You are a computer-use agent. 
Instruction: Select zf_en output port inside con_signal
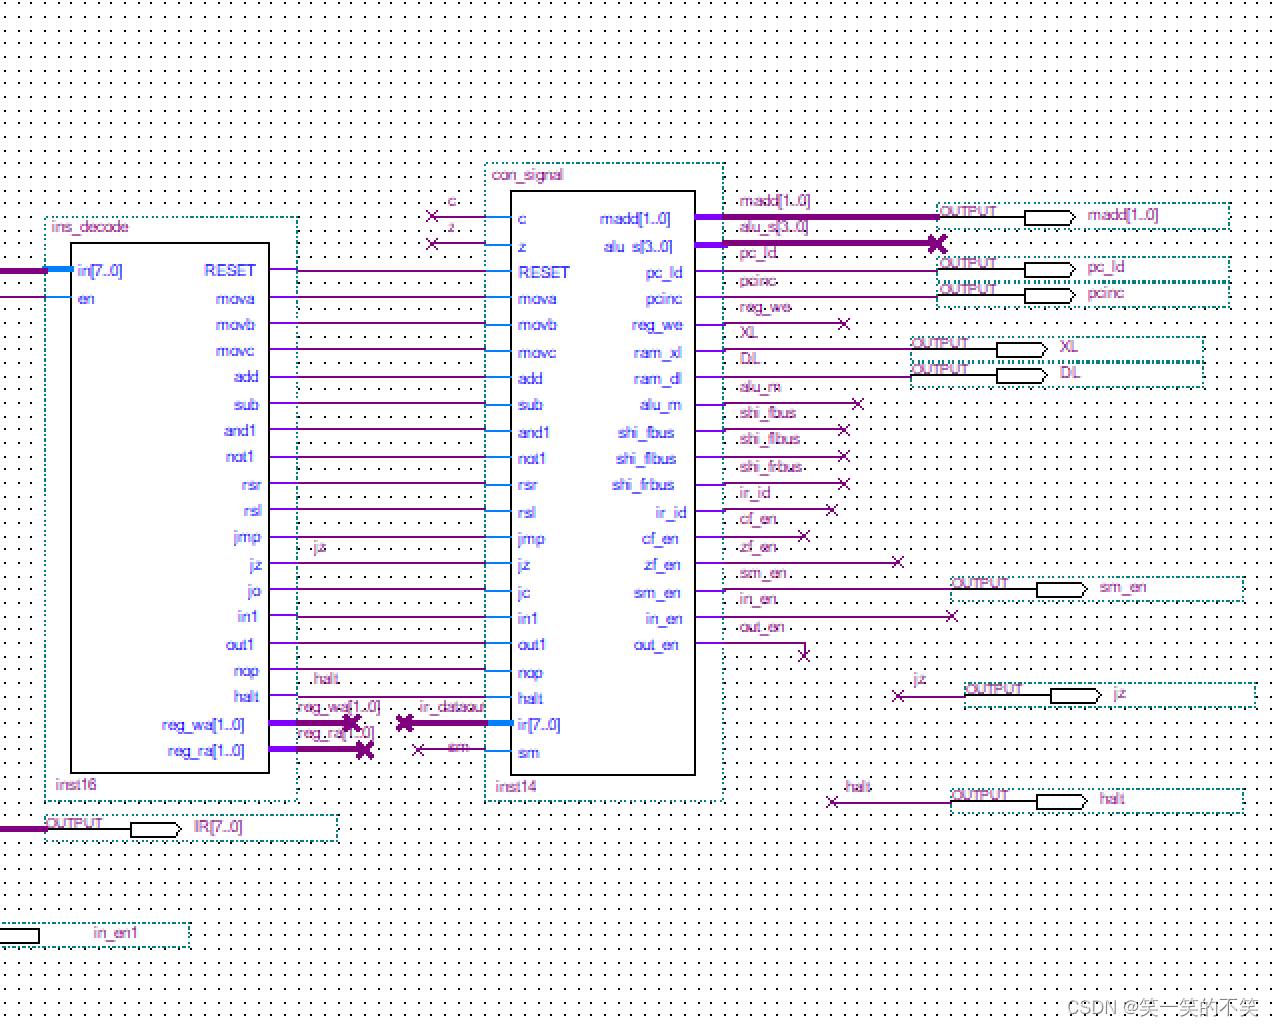tap(662, 565)
